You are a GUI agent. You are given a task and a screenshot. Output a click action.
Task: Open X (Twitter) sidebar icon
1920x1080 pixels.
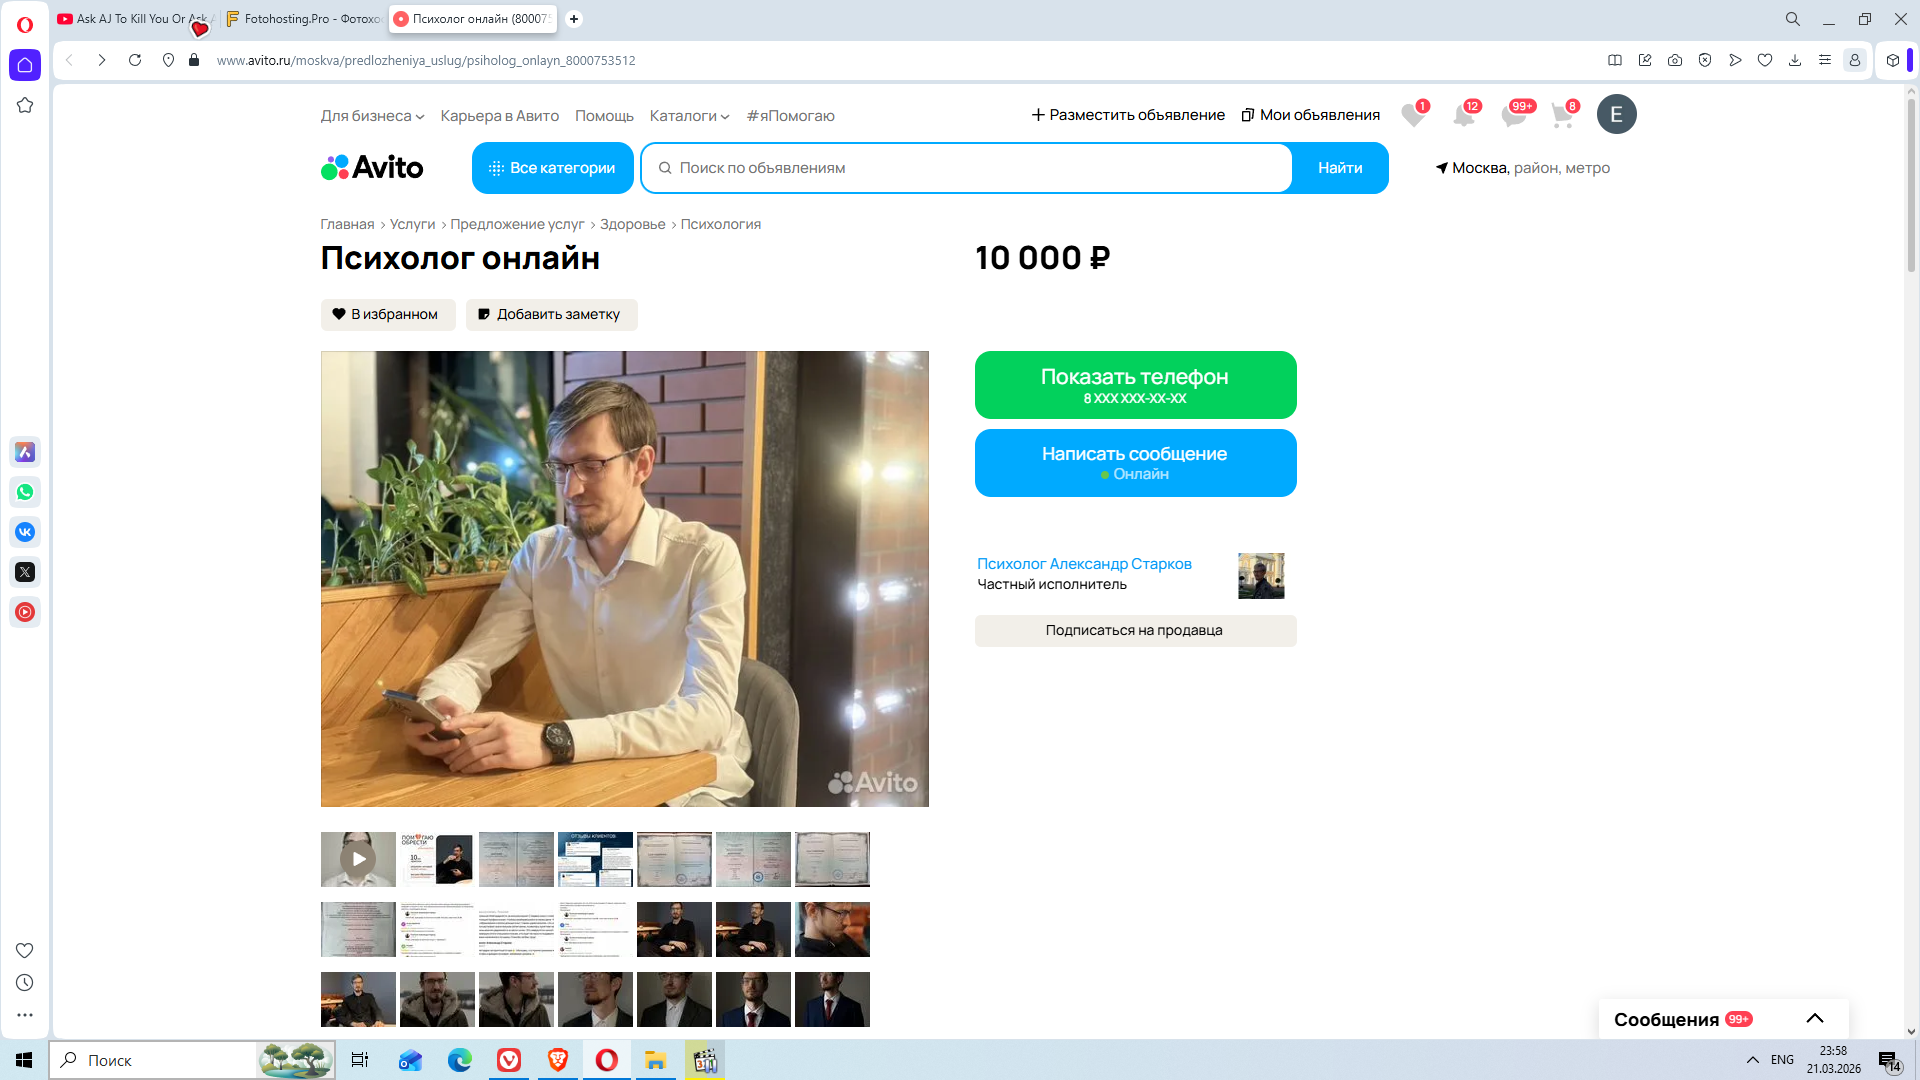[x=25, y=572]
